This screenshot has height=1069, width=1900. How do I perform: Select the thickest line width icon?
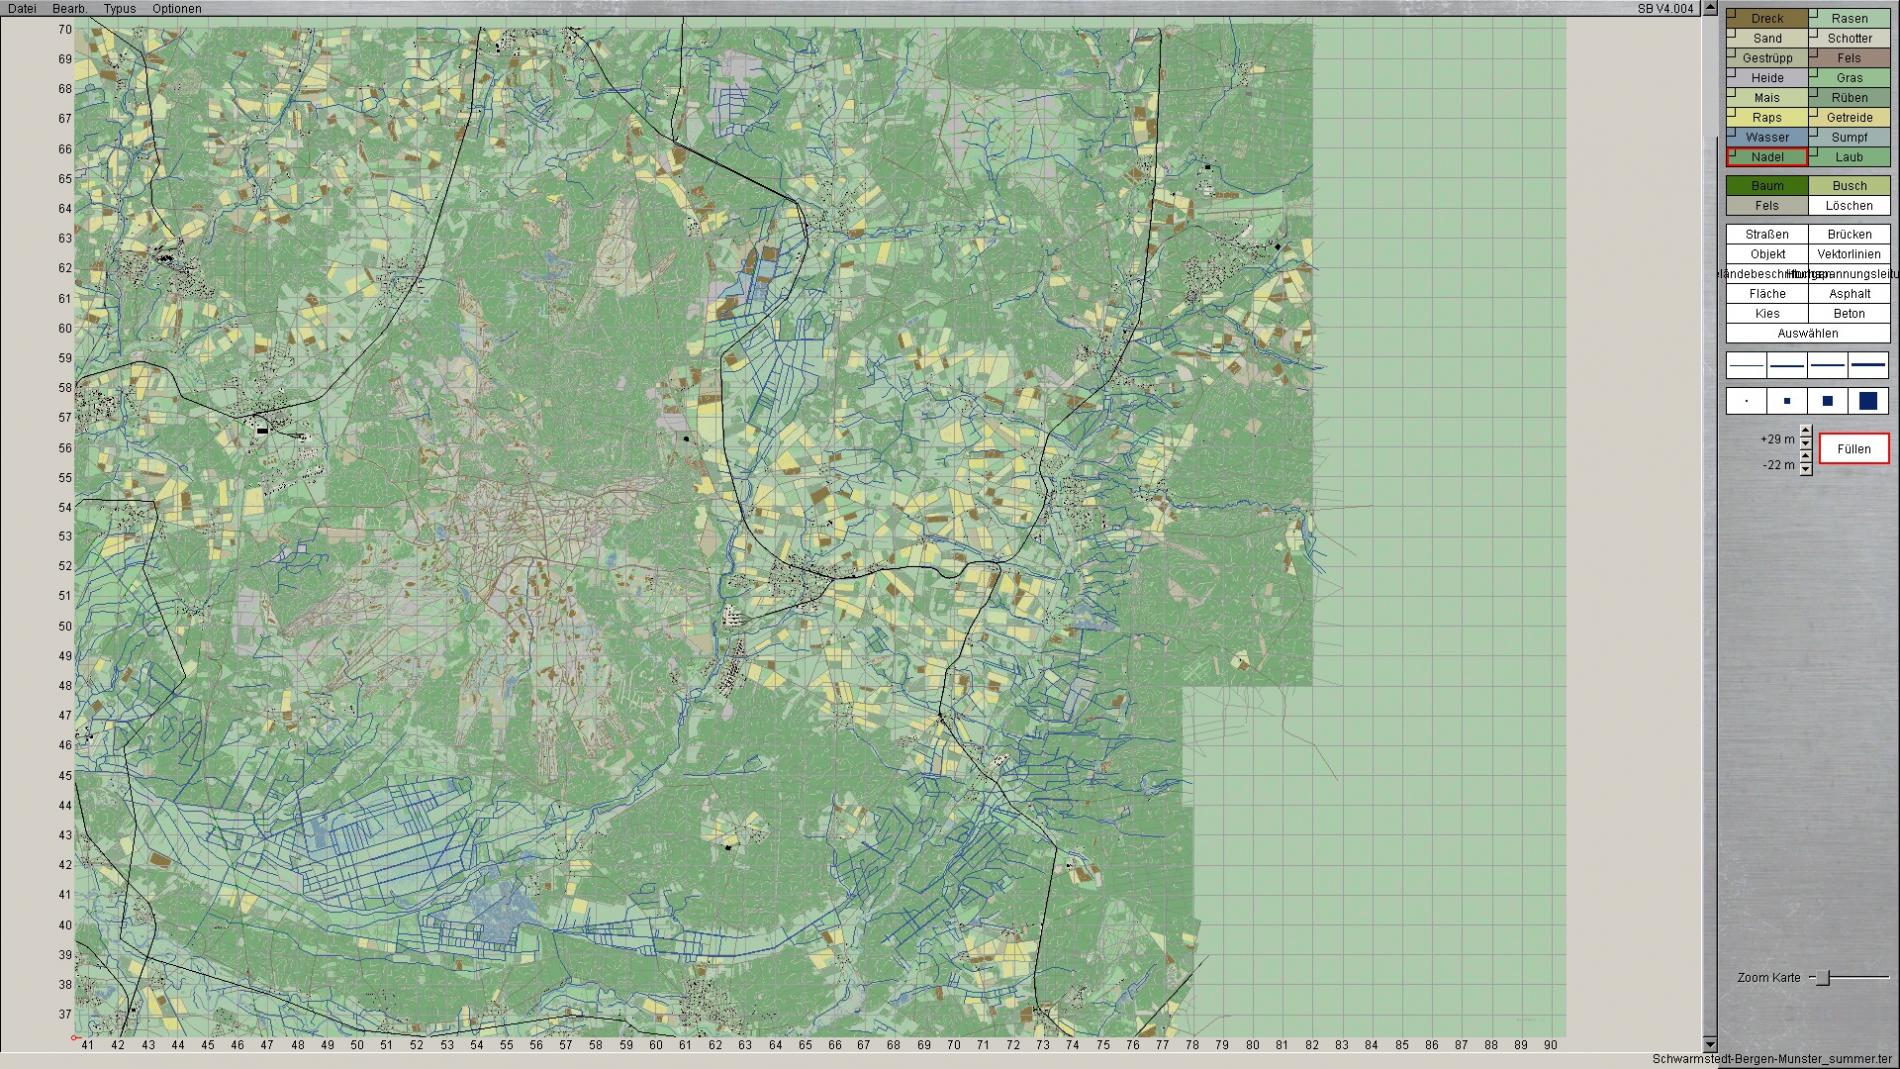1868,365
